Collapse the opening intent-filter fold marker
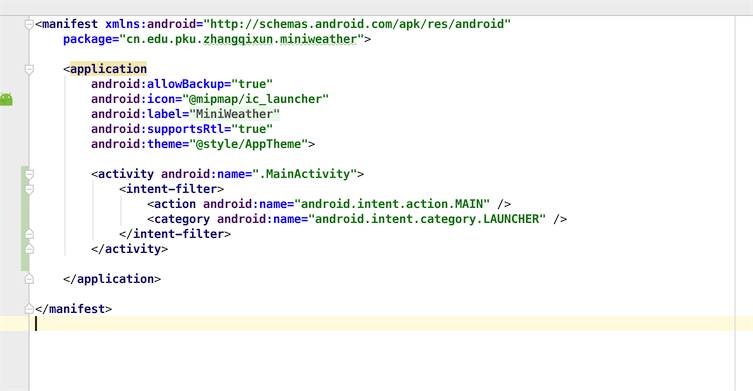The image size is (753, 391). [x=29, y=189]
